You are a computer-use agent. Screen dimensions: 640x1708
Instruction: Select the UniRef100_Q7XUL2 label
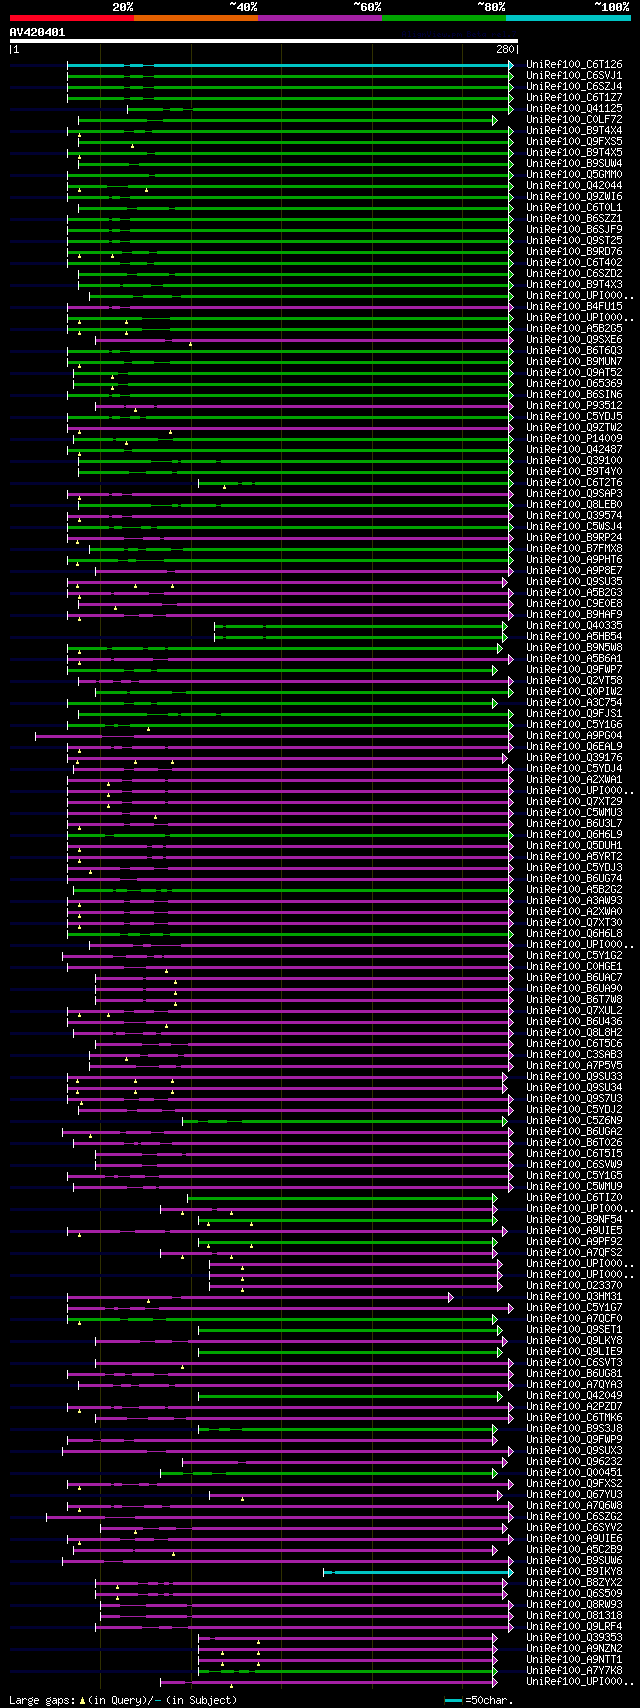pos(574,1011)
